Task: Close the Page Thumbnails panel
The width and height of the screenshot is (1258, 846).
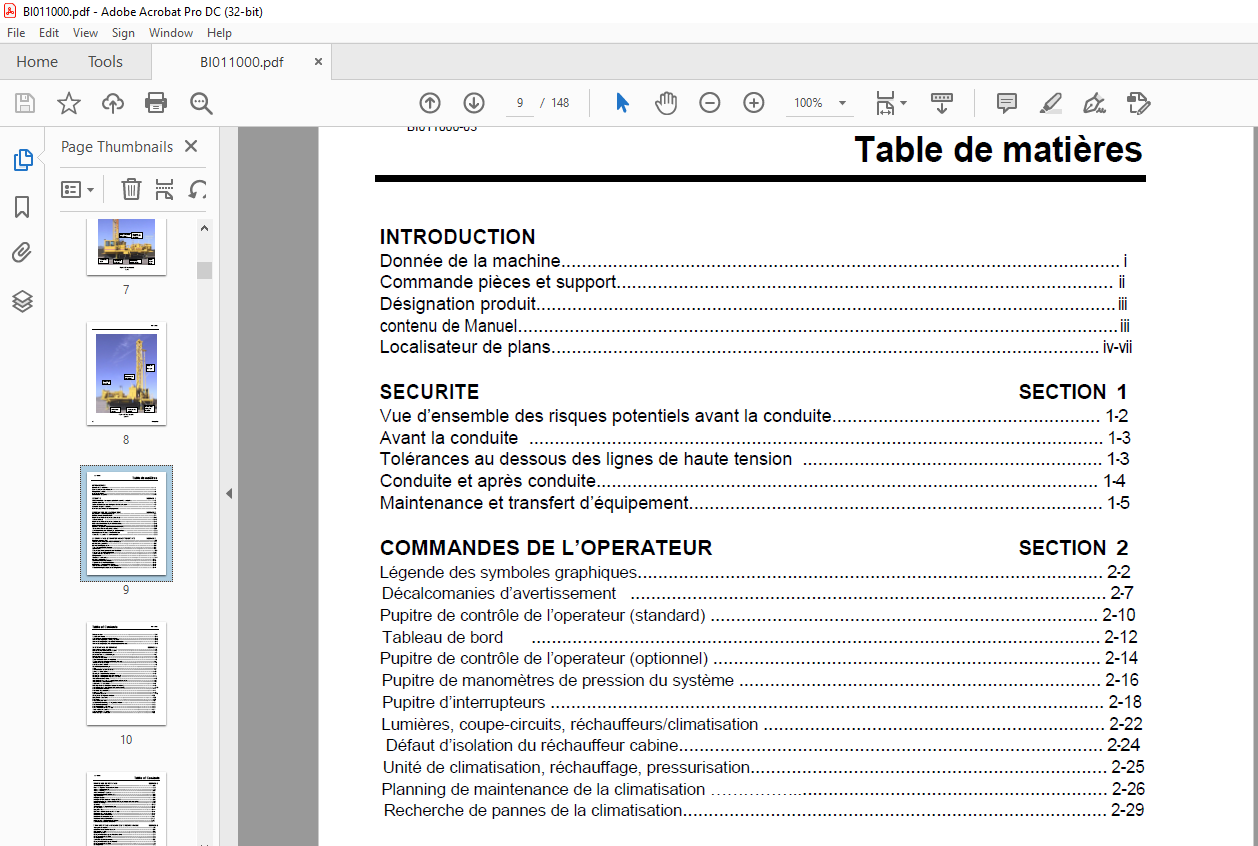Action: 191,146
